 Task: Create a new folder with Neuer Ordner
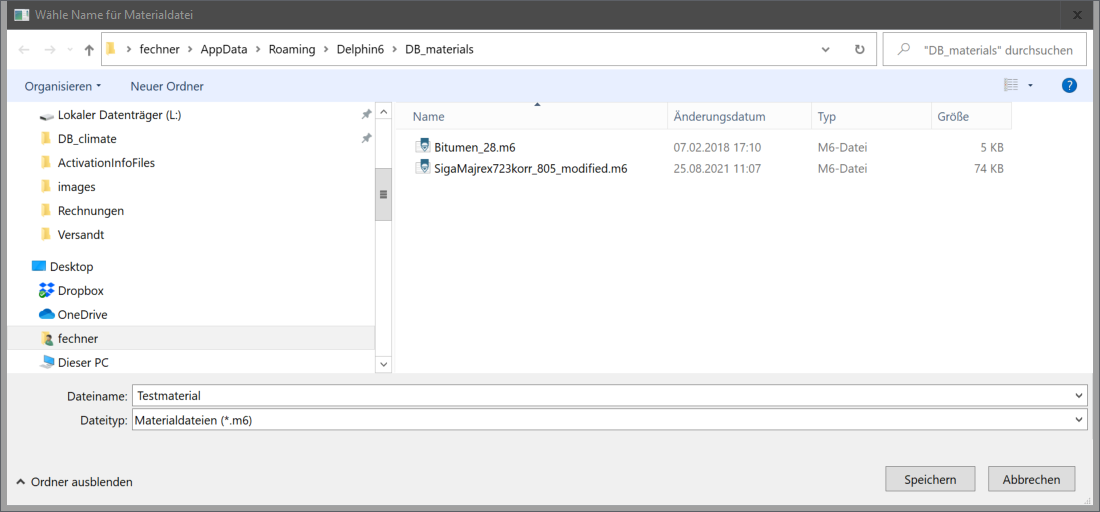point(167,86)
